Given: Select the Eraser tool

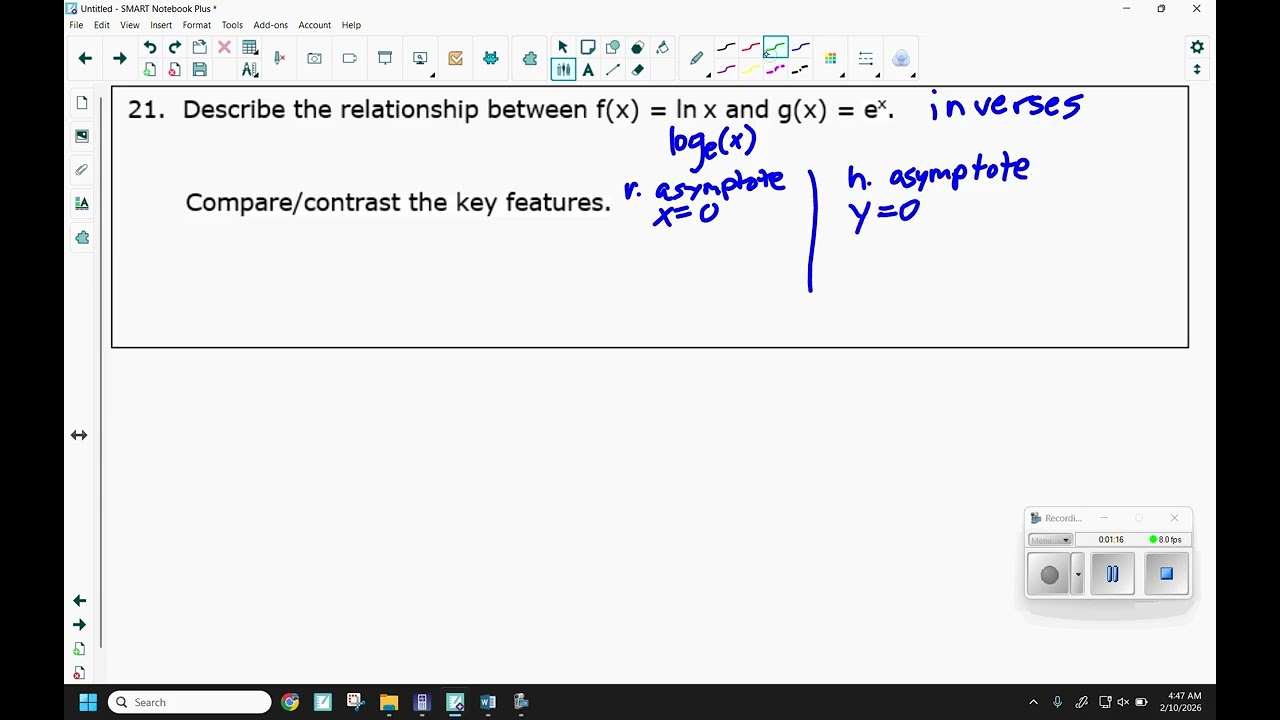Looking at the screenshot, I should click(x=638, y=70).
